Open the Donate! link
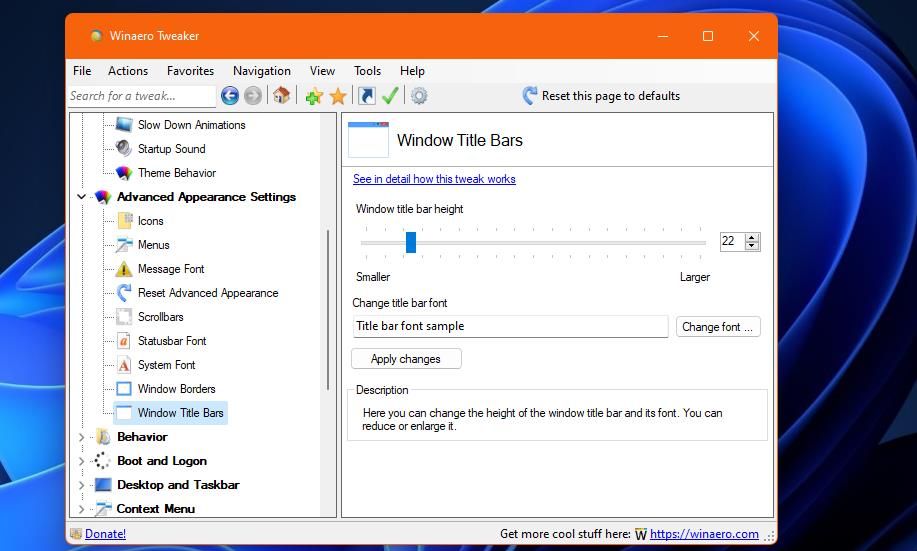Screen dimensions: 917x551 pos(105,533)
